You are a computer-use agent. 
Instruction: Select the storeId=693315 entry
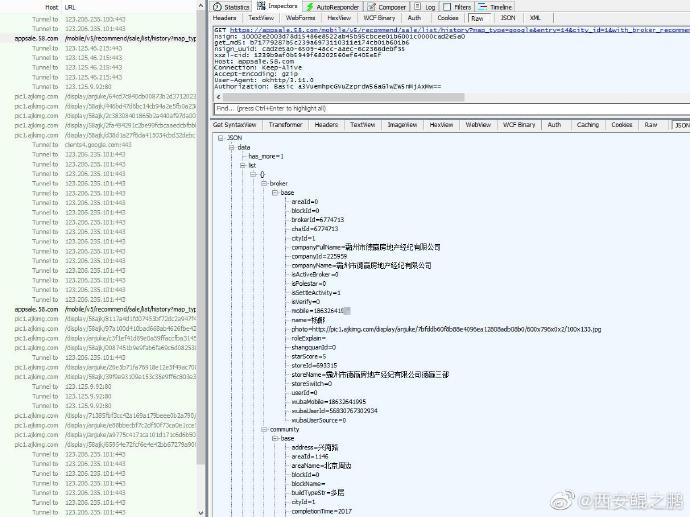(314, 366)
